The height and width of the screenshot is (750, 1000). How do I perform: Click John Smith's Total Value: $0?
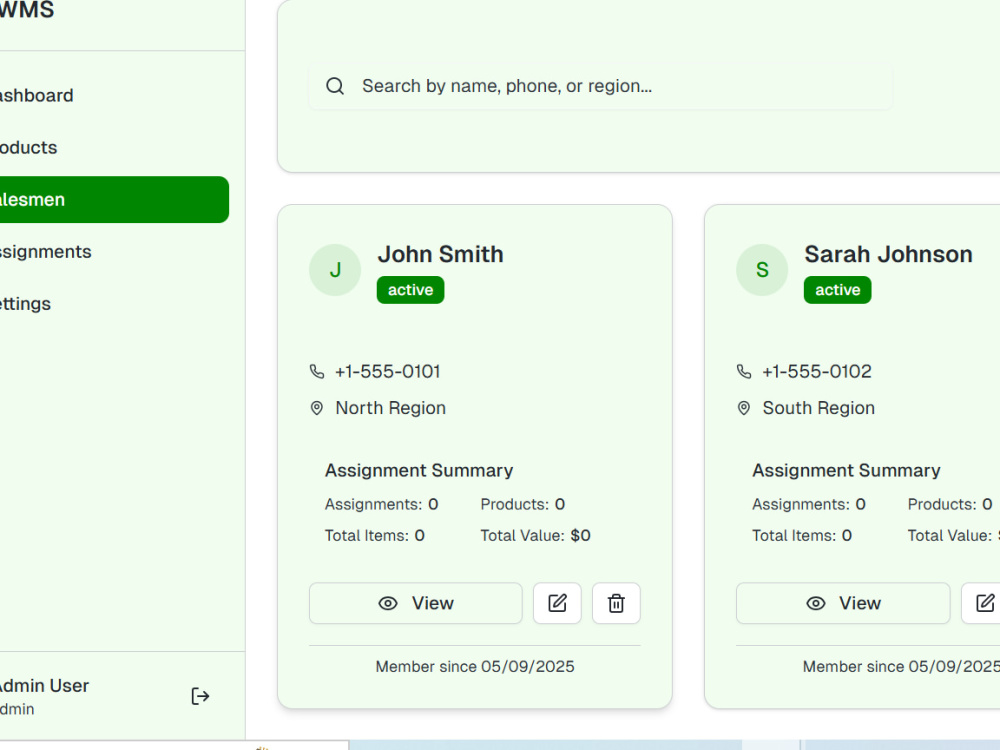tap(536, 536)
